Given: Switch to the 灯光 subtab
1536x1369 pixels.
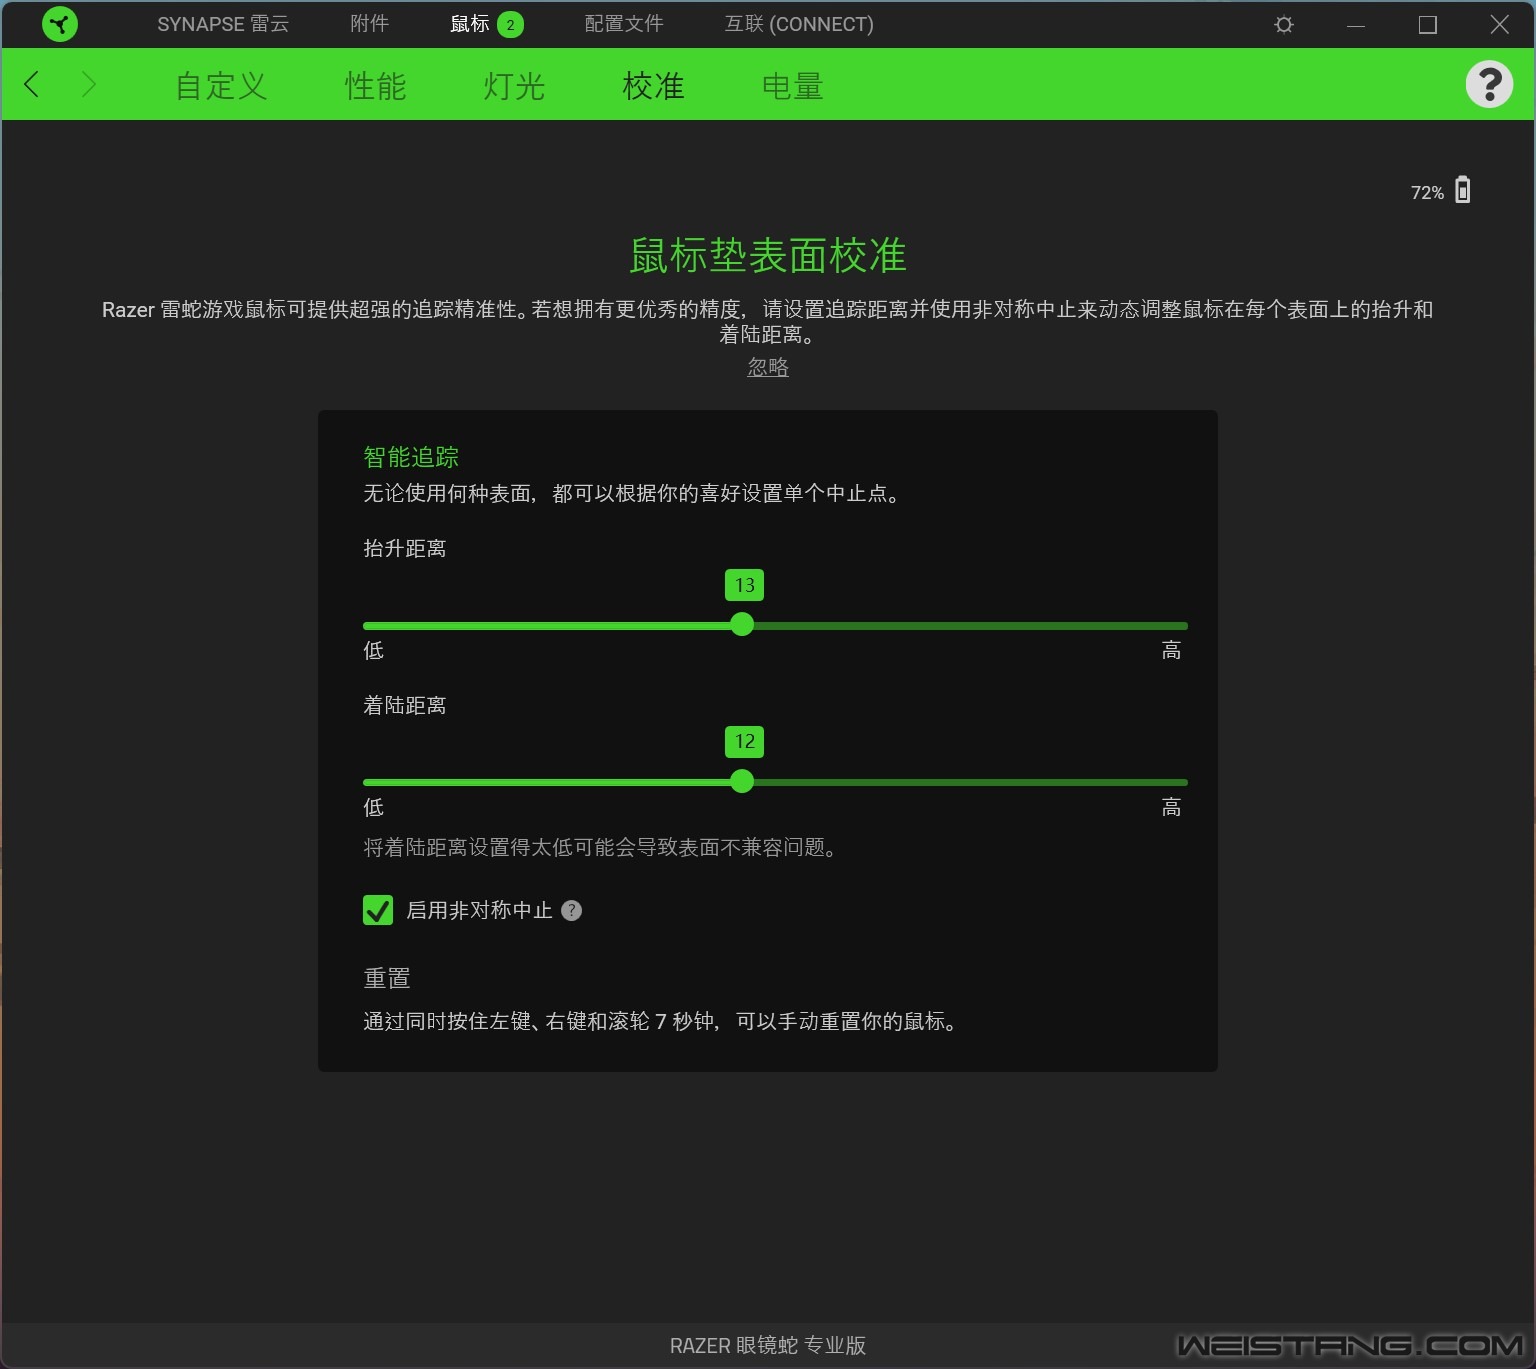Looking at the screenshot, I should [514, 86].
